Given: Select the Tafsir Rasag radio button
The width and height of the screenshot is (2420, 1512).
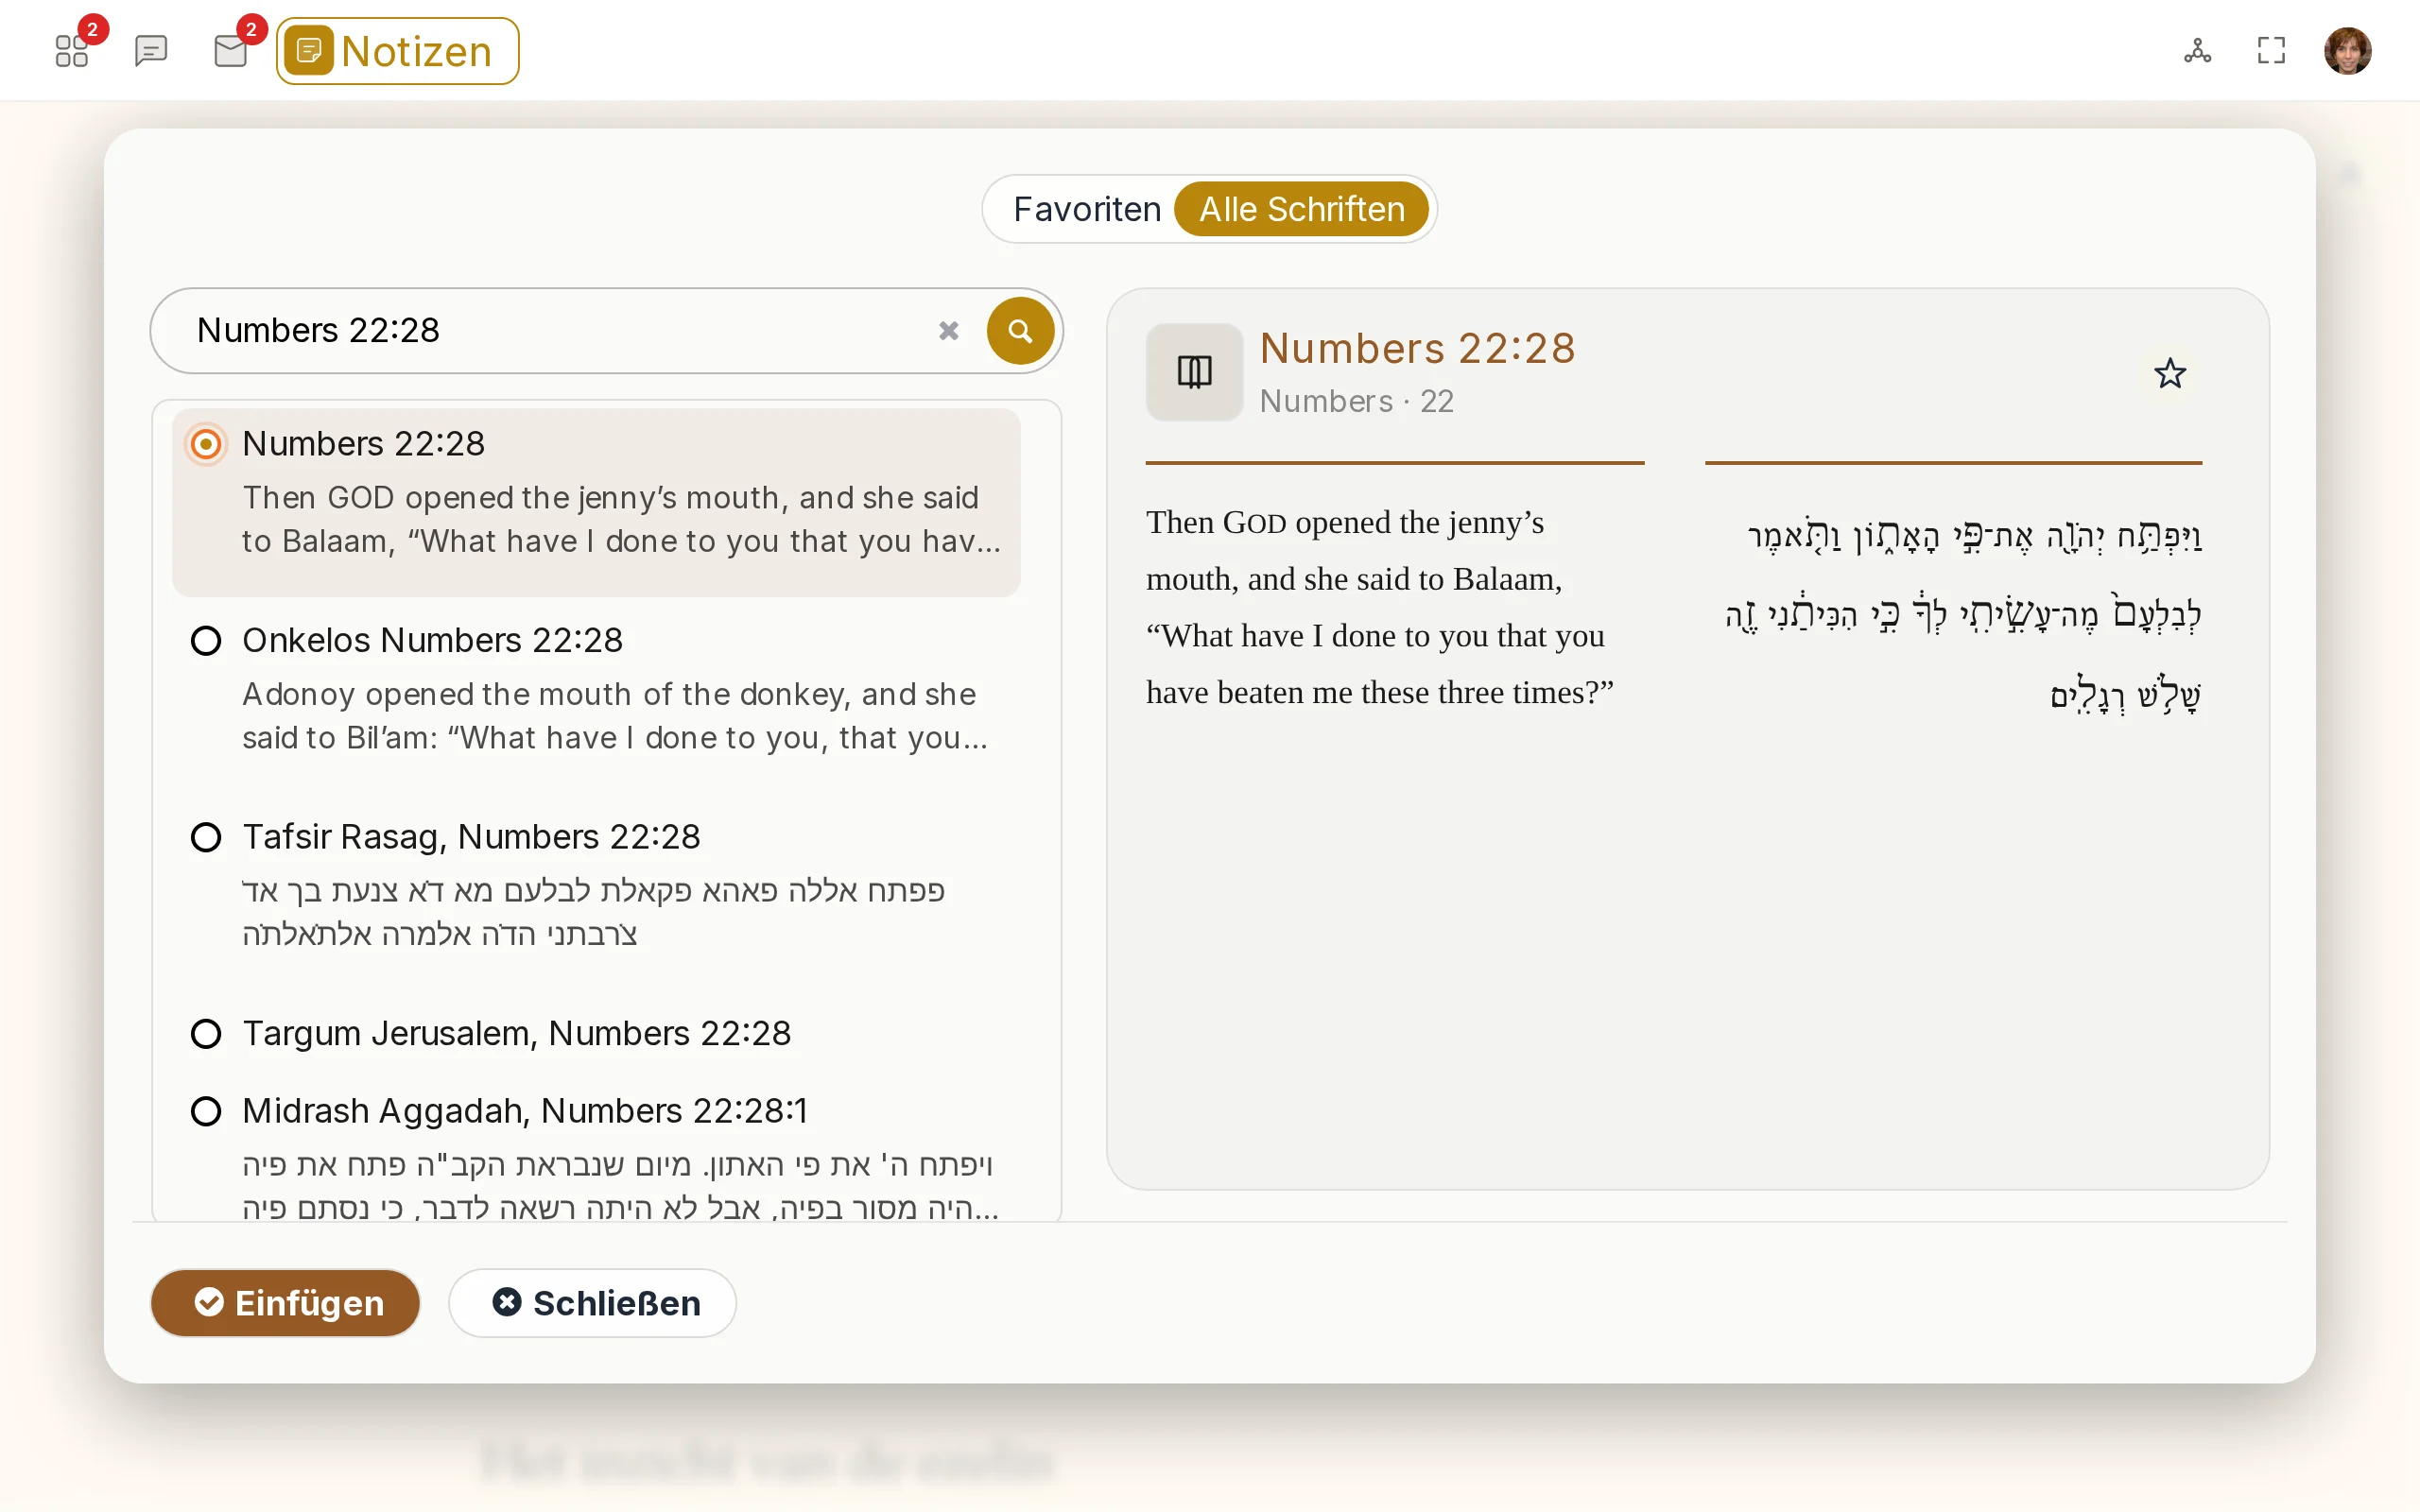Looking at the screenshot, I should [x=206, y=837].
